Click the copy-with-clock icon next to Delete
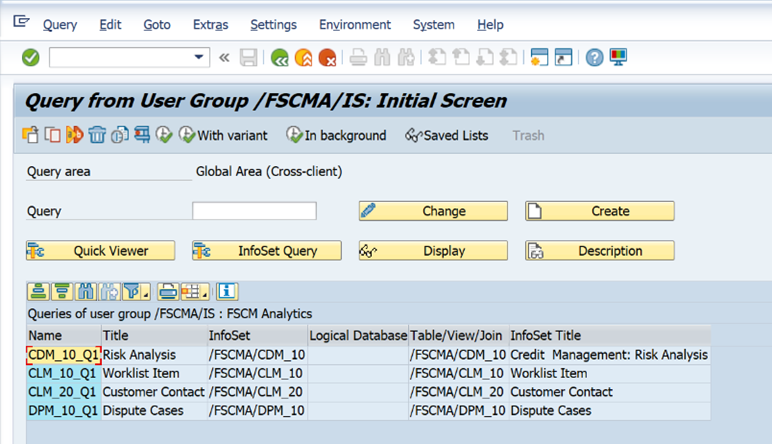The image size is (772, 444). [120, 135]
